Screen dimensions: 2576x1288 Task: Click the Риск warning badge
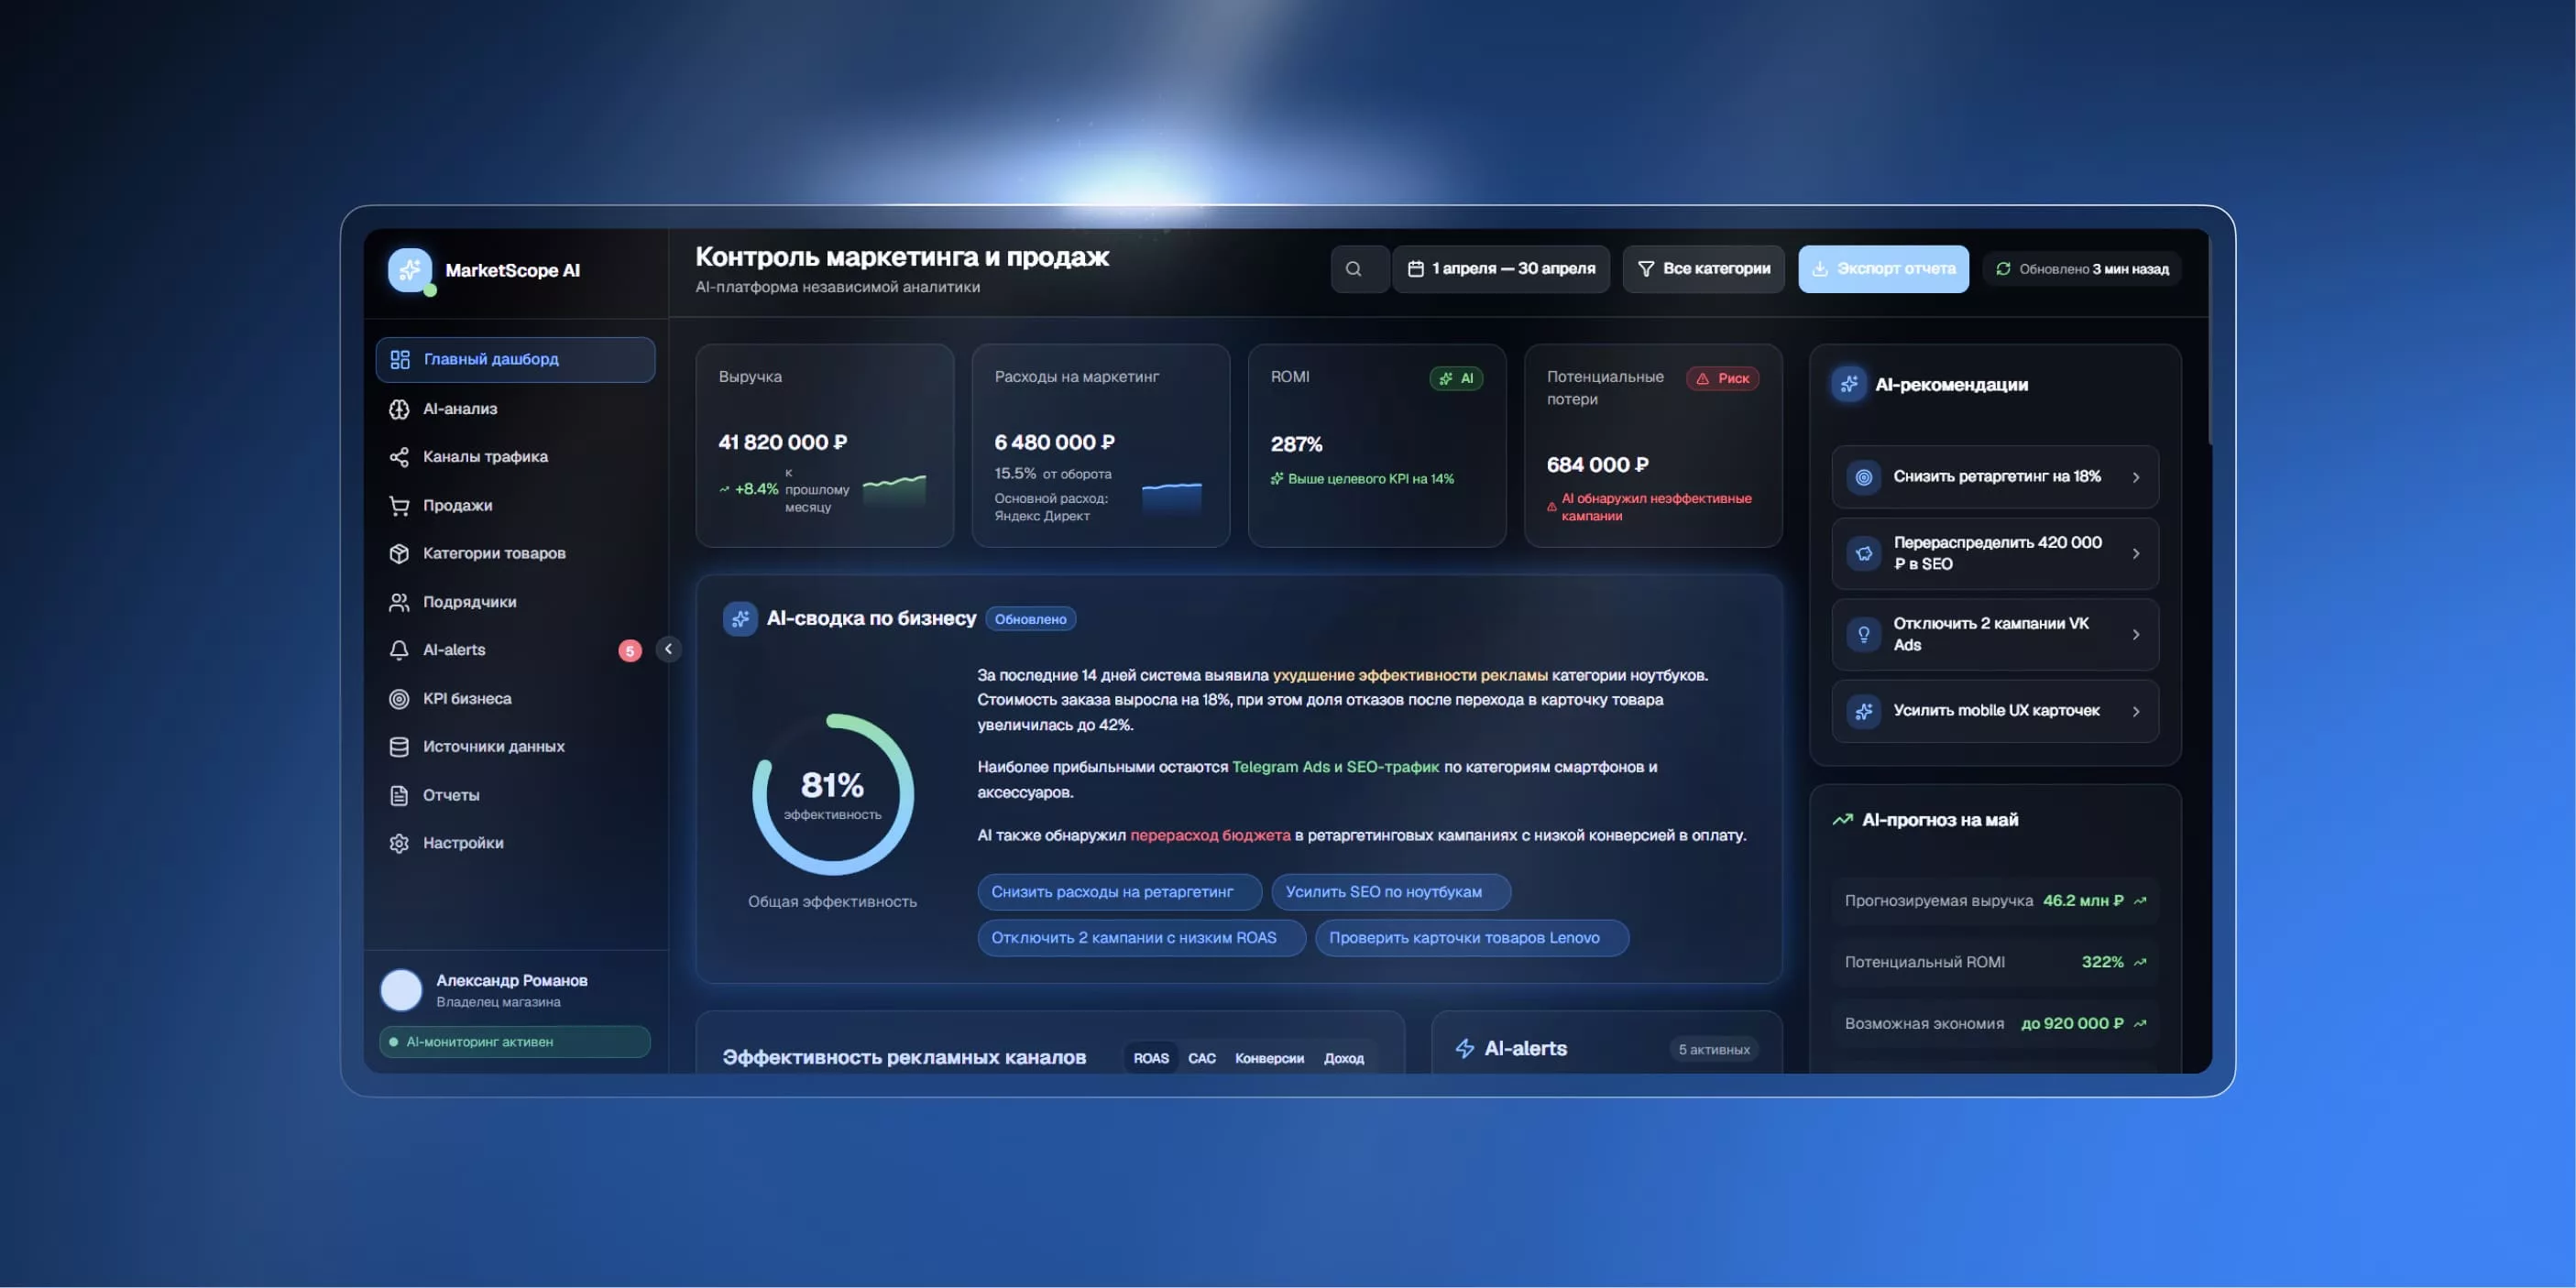pos(1723,379)
